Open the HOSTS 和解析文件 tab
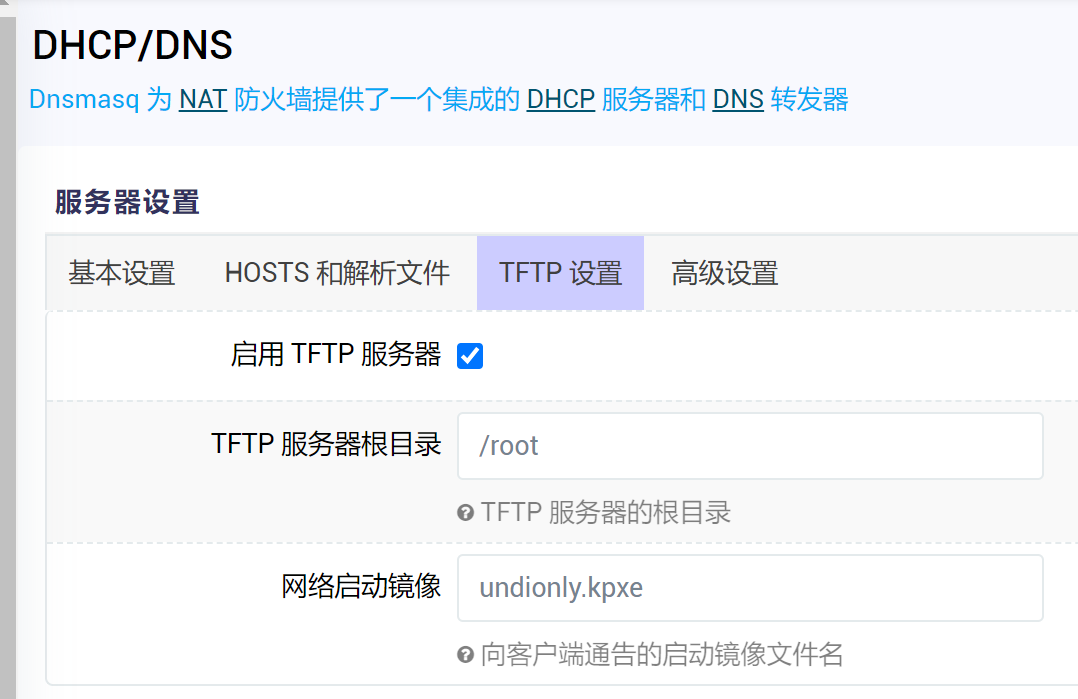The height and width of the screenshot is (699, 1078). pyautogui.click(x=336, y=272)
